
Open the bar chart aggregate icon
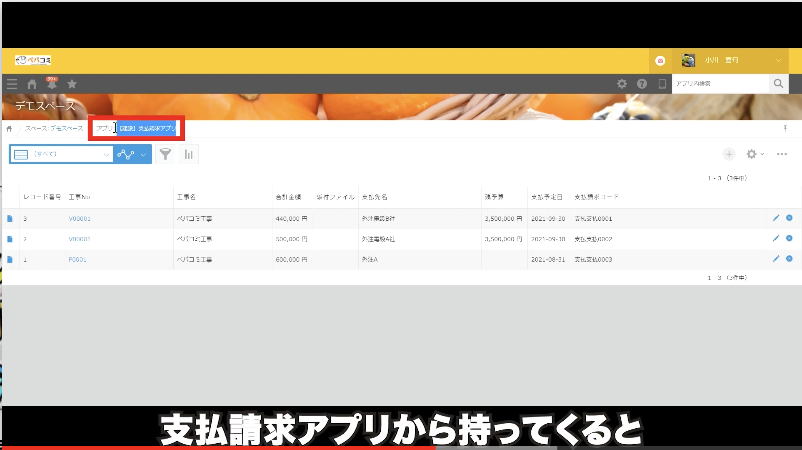[188, 154]
